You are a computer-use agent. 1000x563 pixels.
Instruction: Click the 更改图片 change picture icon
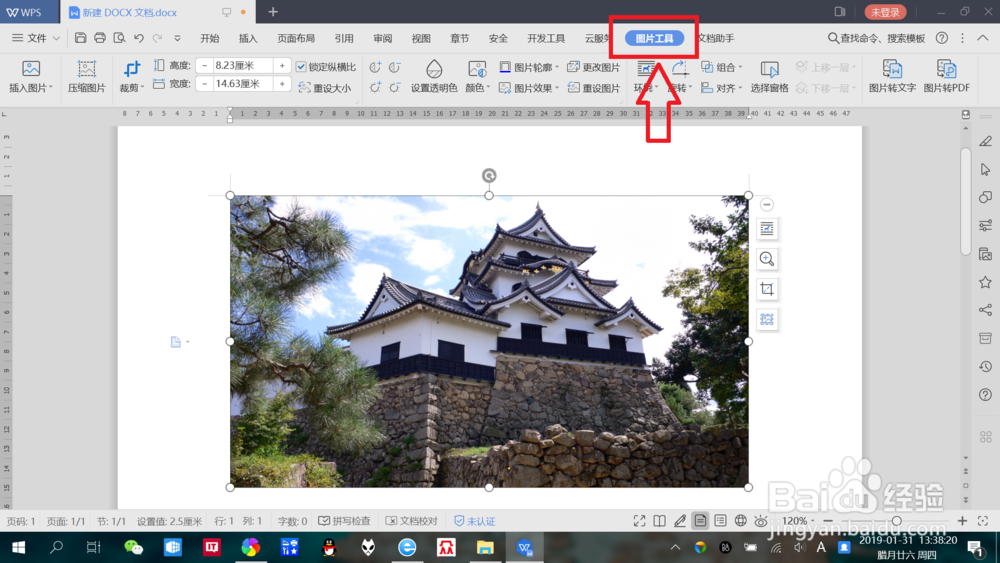tap(594, 67)
